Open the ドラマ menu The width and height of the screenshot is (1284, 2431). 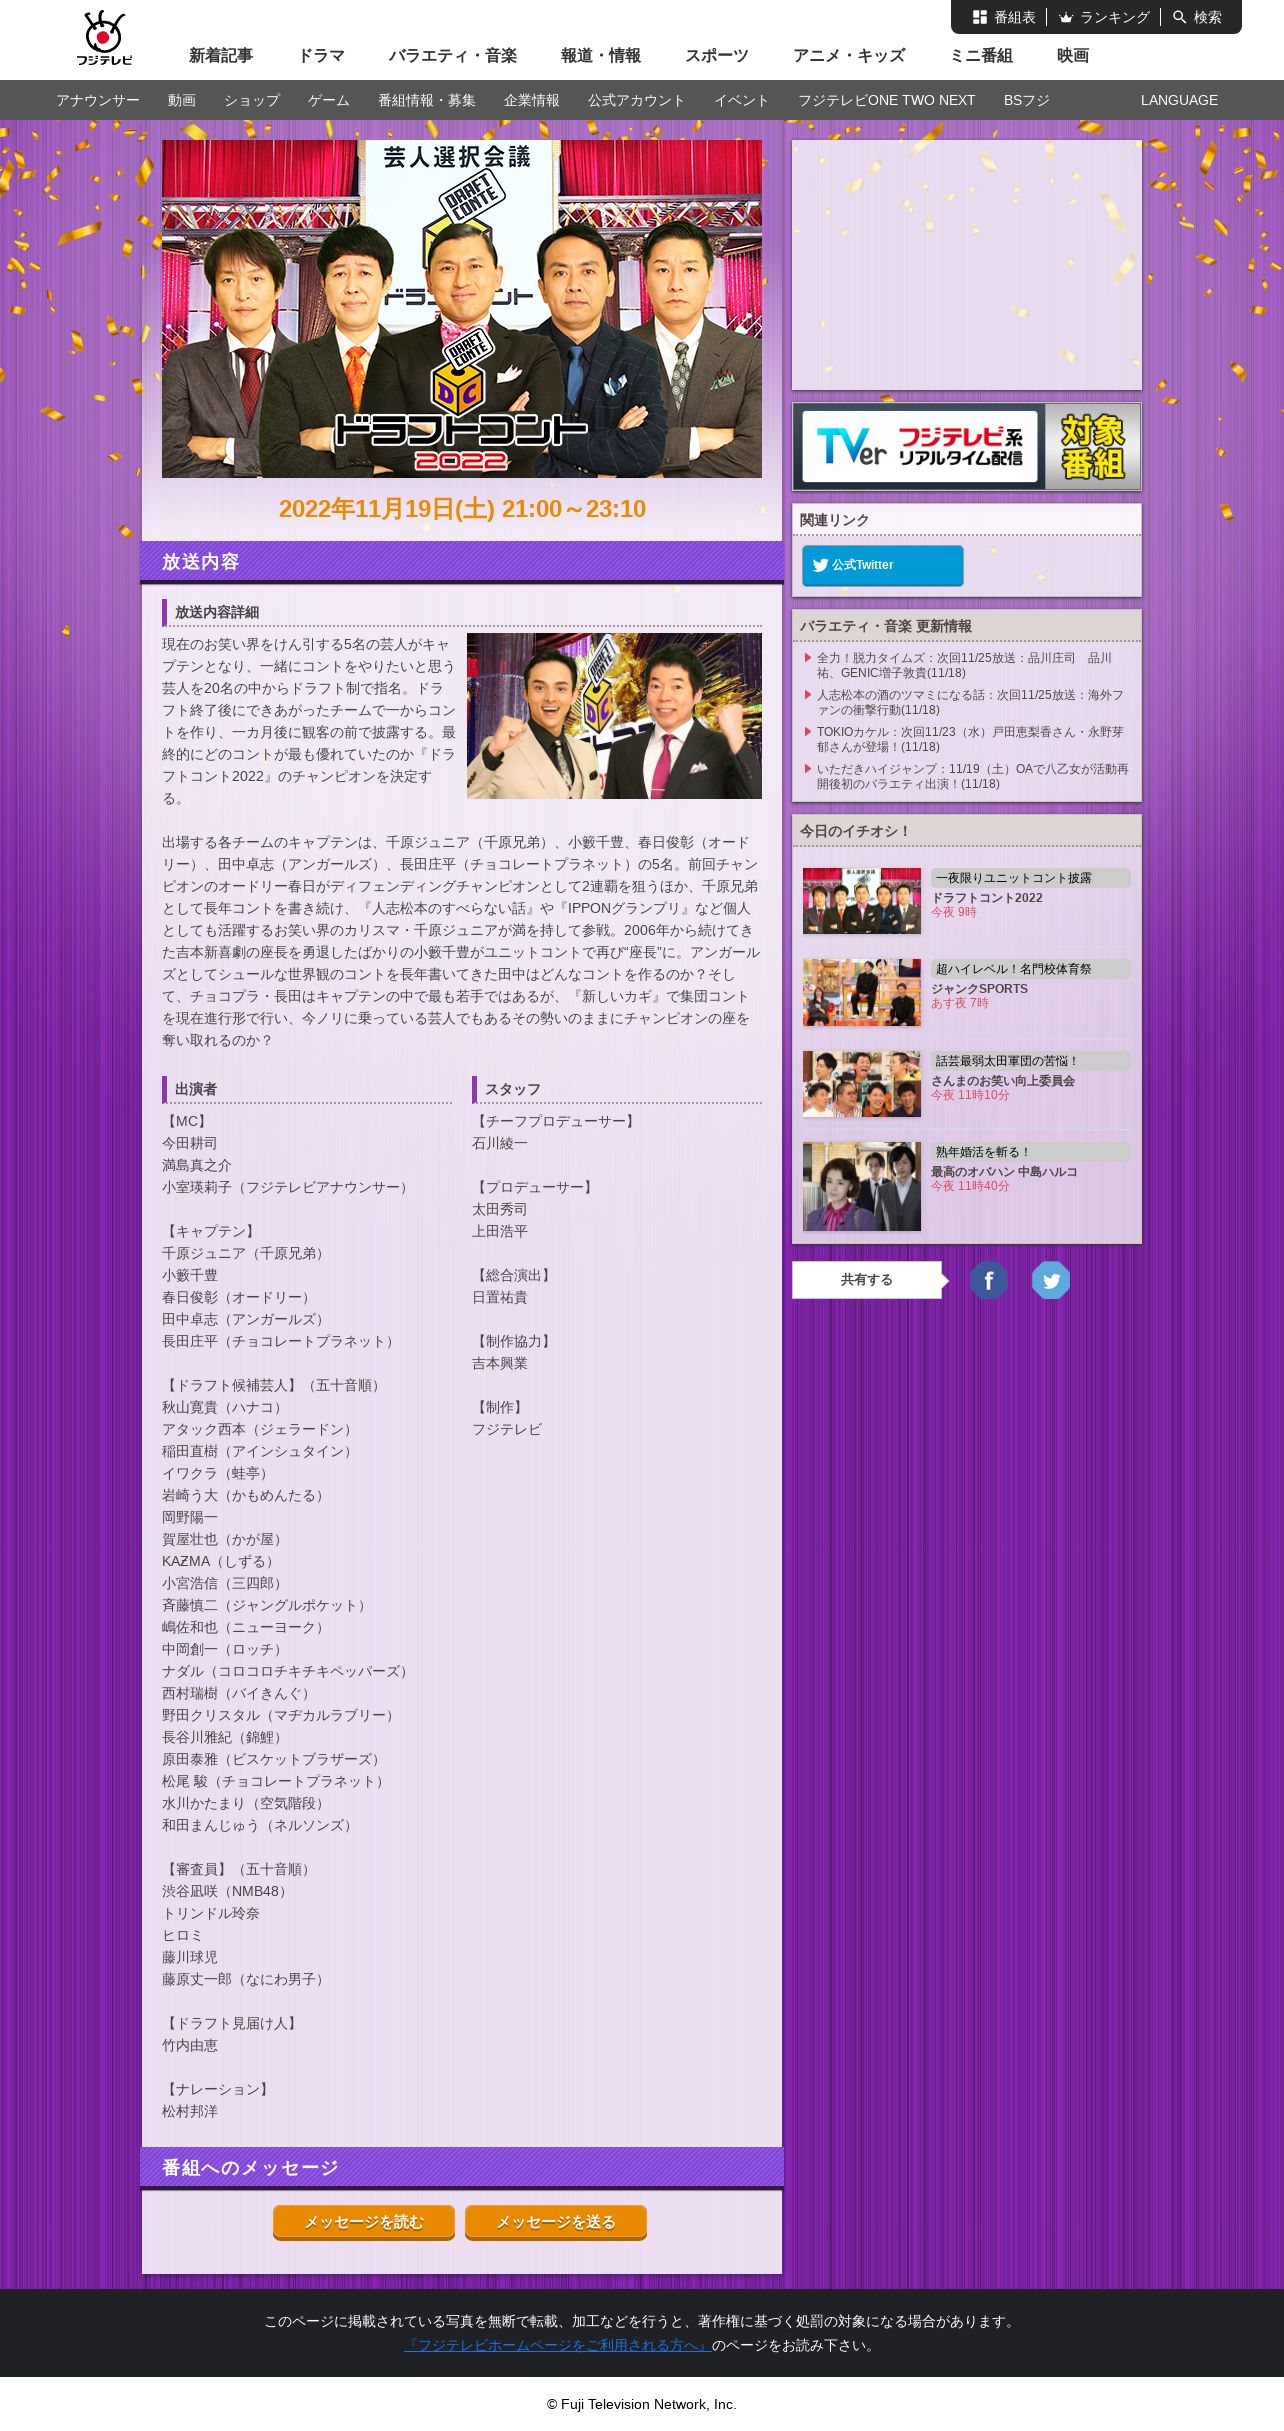(x=321, y=56)
